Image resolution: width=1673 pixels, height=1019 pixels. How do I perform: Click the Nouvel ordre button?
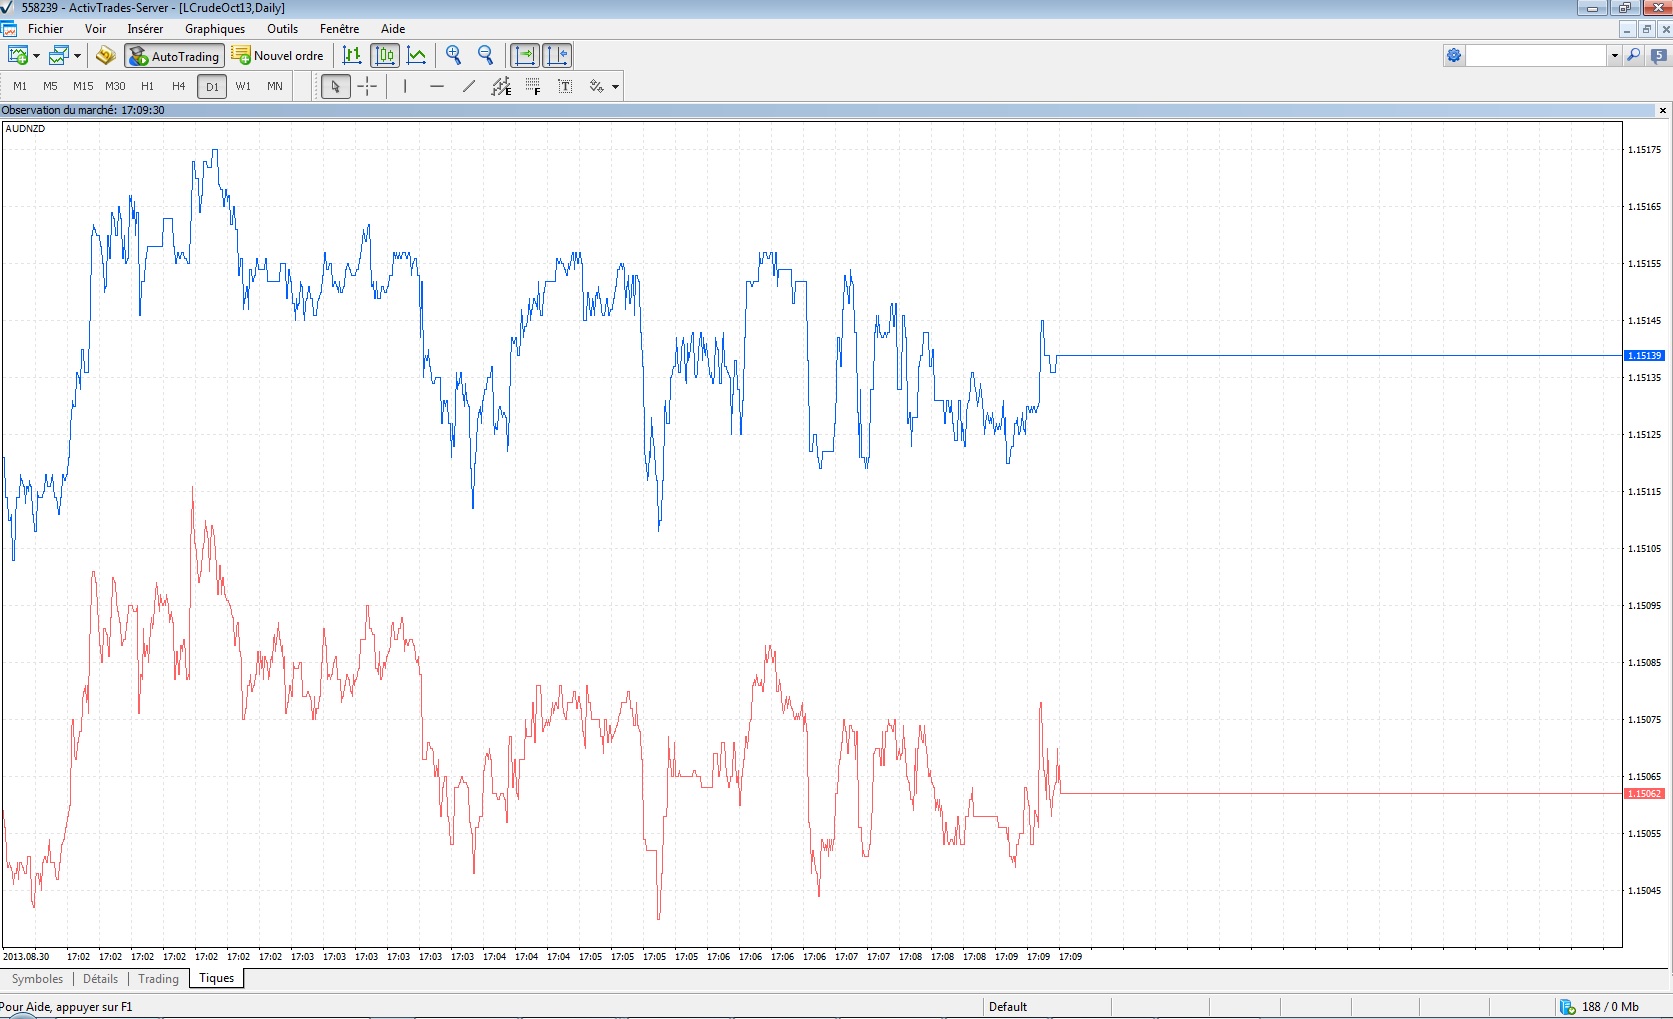(278, 56)
